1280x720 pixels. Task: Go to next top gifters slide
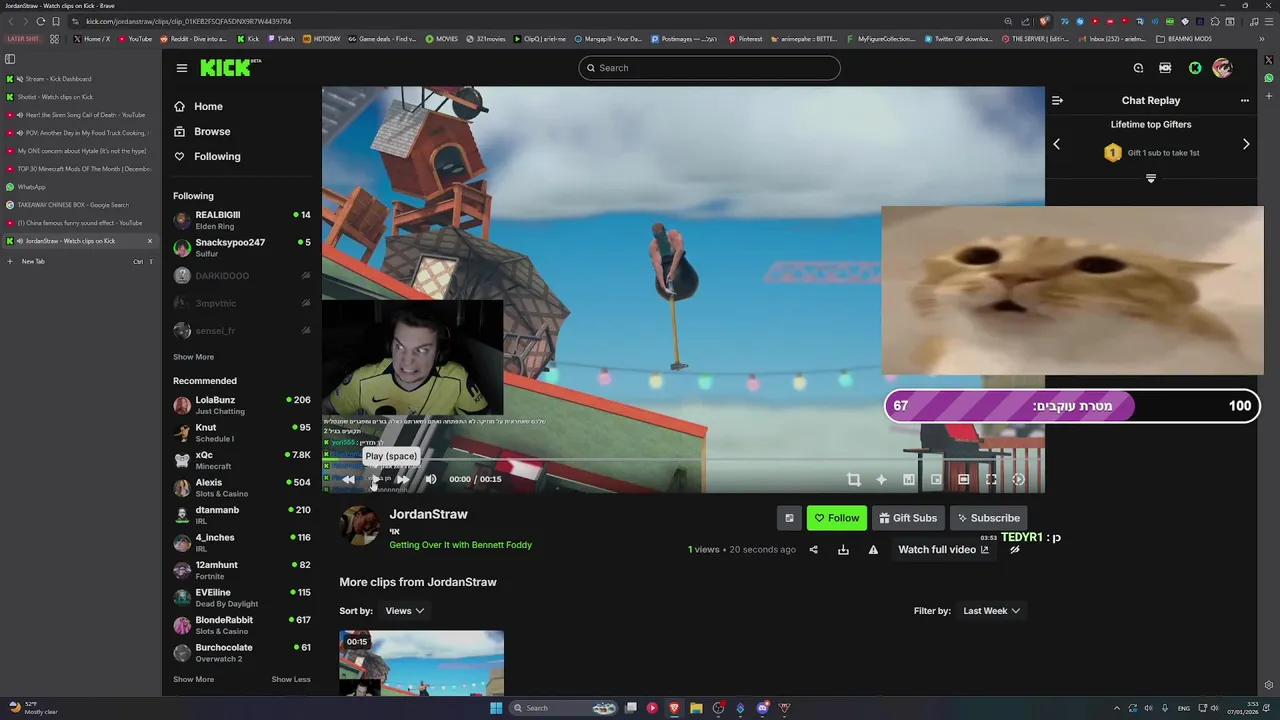coord(1246,144)
